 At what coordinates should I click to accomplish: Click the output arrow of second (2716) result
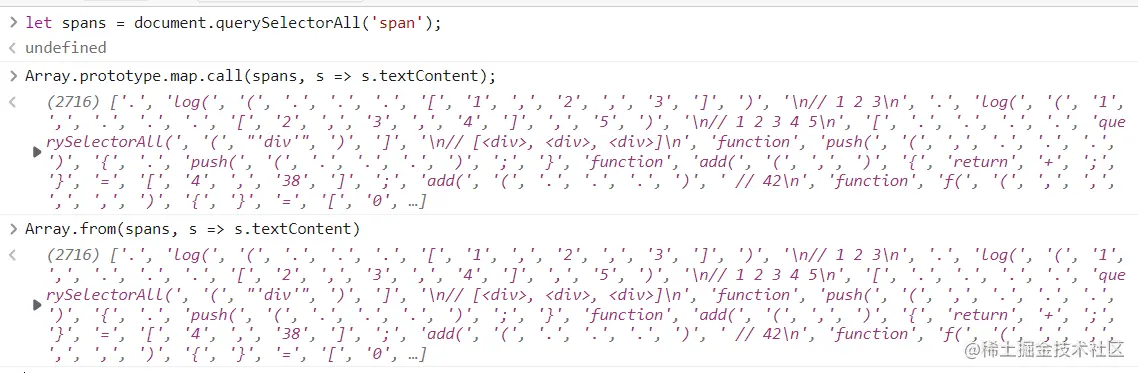click(x=12, y=255)
